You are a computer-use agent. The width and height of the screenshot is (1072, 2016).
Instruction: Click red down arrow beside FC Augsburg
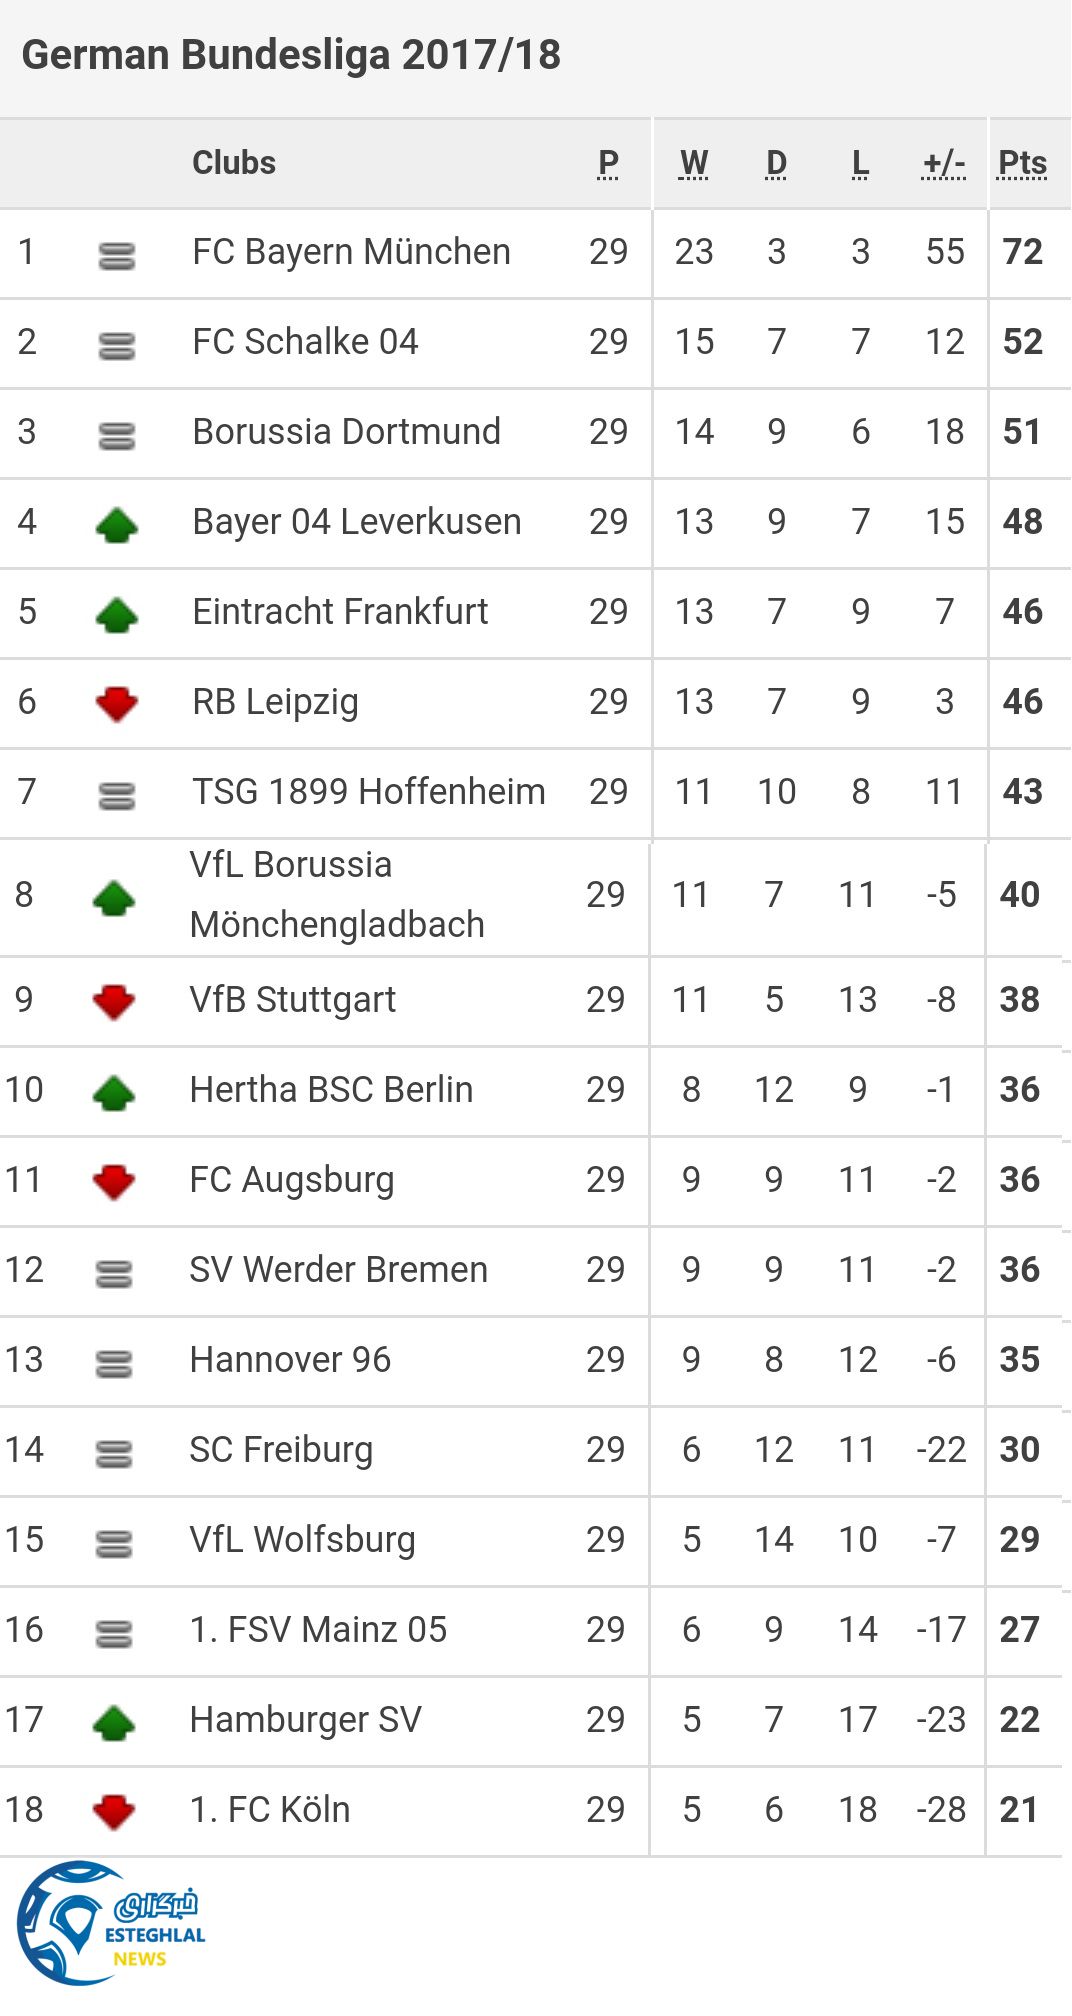point(113,1182)
